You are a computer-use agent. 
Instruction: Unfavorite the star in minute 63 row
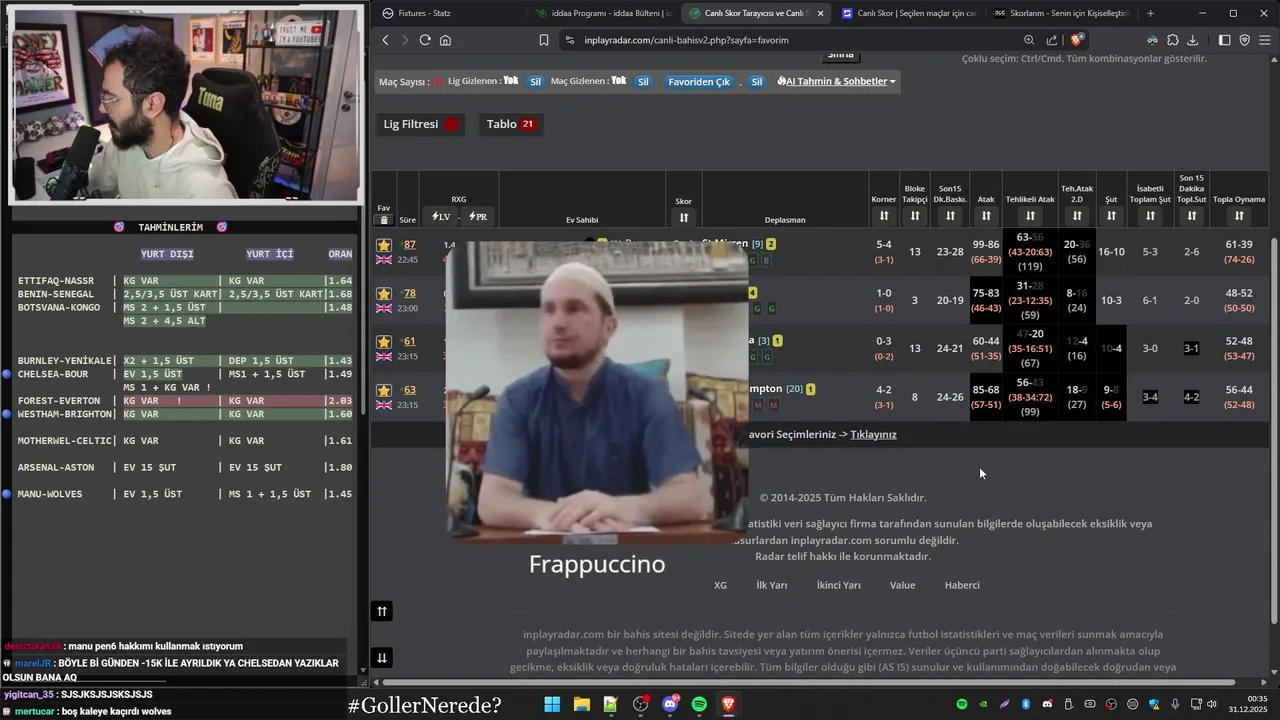[x=384, y=390]
